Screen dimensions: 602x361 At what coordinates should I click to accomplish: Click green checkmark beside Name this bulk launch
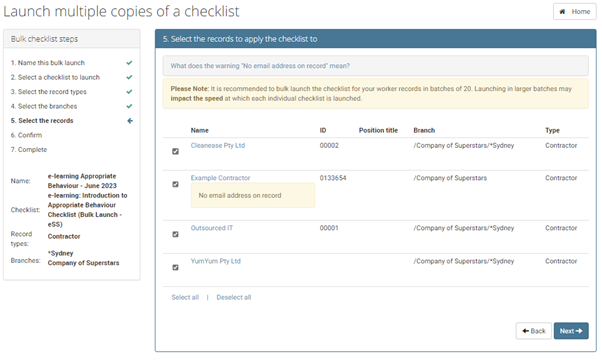tap(129, 63)
